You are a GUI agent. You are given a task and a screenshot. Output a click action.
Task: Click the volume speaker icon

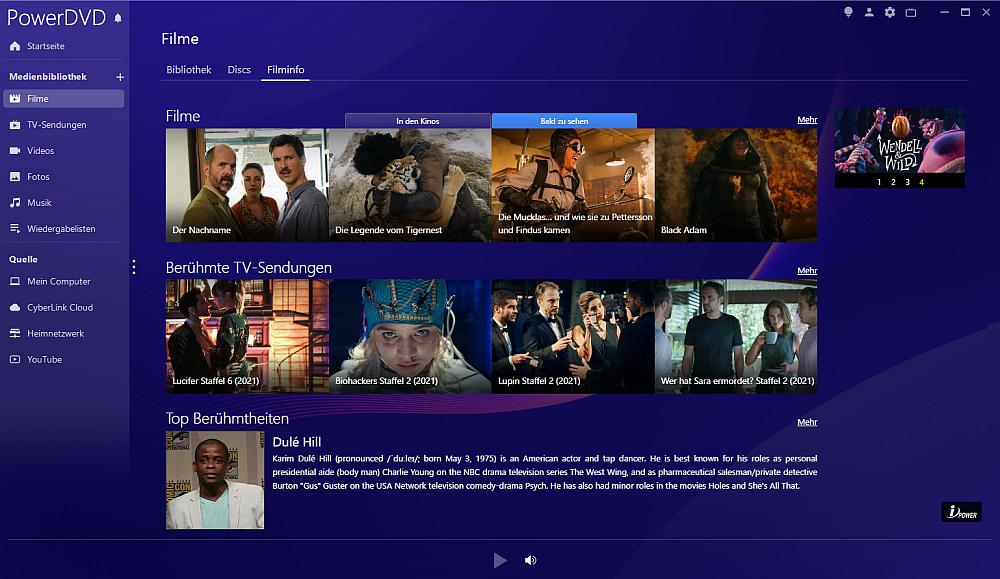[530, 560]
